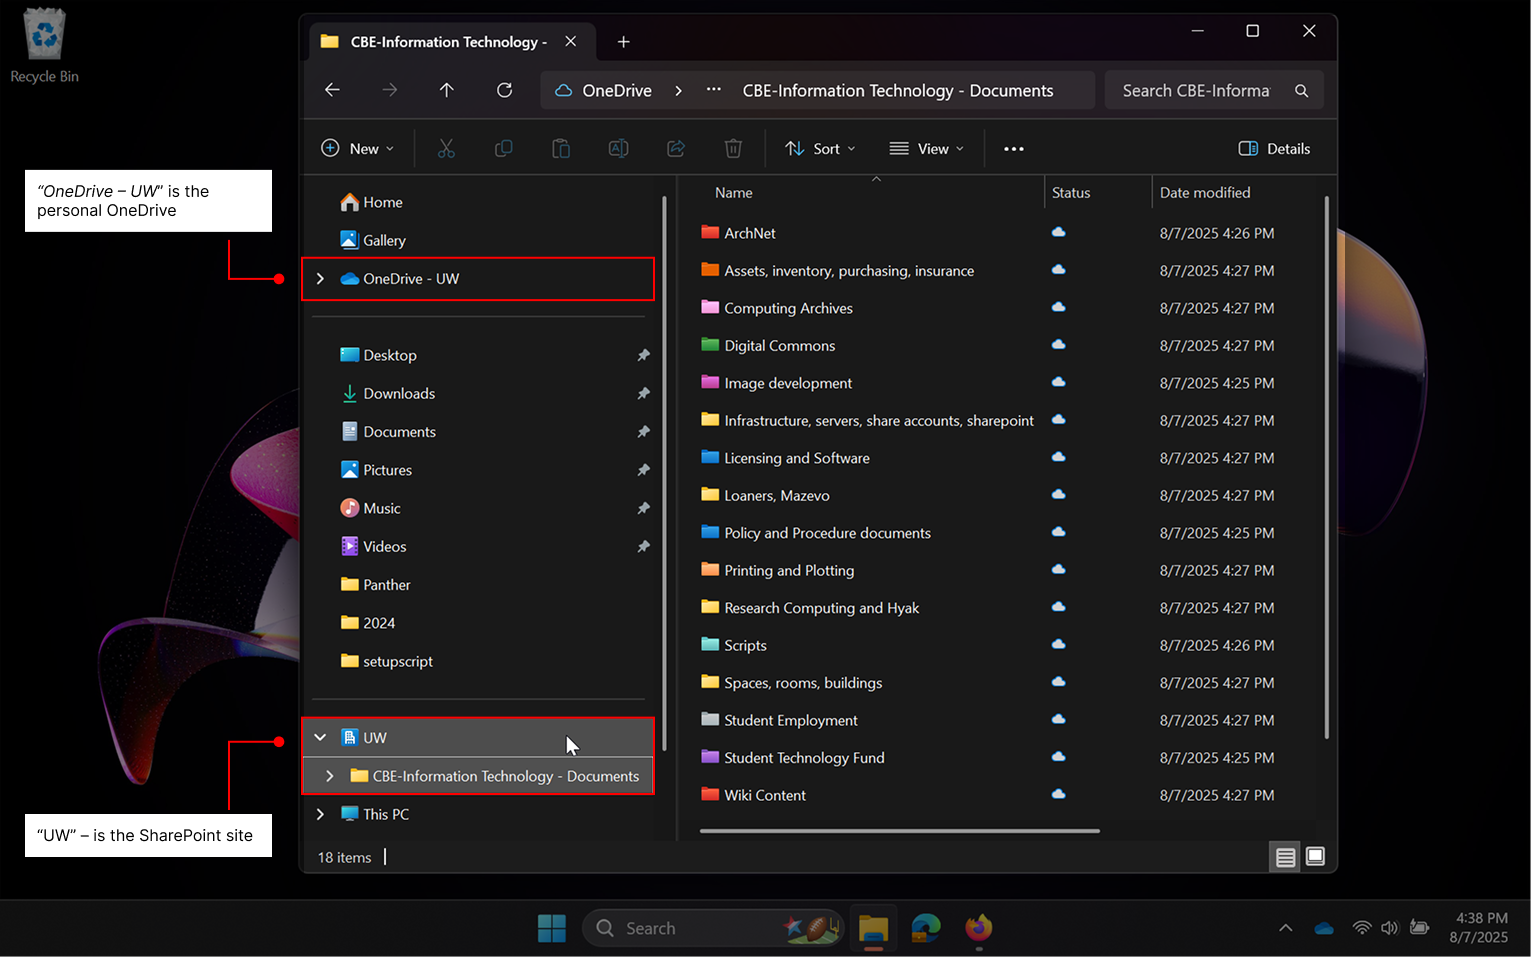Switch to large thumbnails layout via status bar icon
Image resolution: width=1531 pixels, height=957 pixels.
pyautogui.click(x=1315, y=857)
